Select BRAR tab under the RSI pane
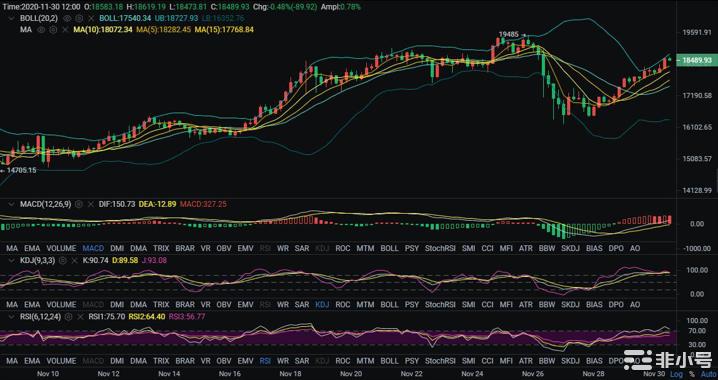Image resolution: width=718 pixels, height=380 pixels. tap(185, 361)
